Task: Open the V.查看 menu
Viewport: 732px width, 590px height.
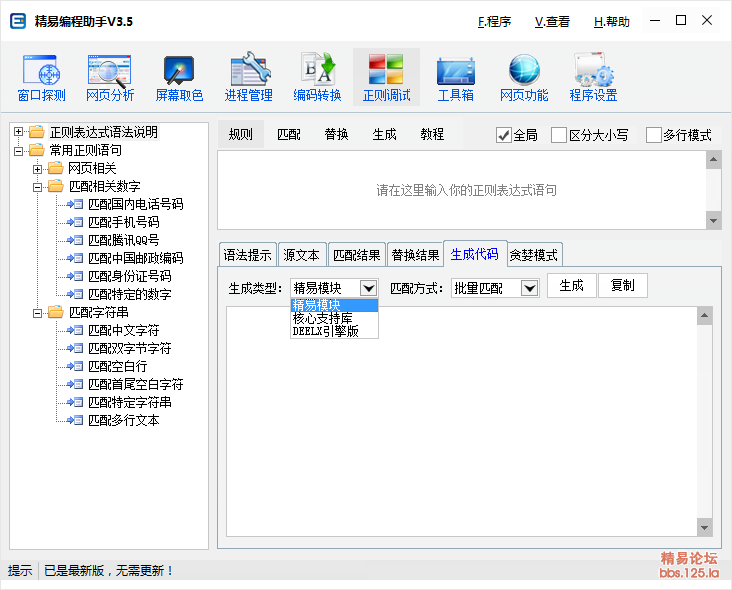Action: coord(552,21)
